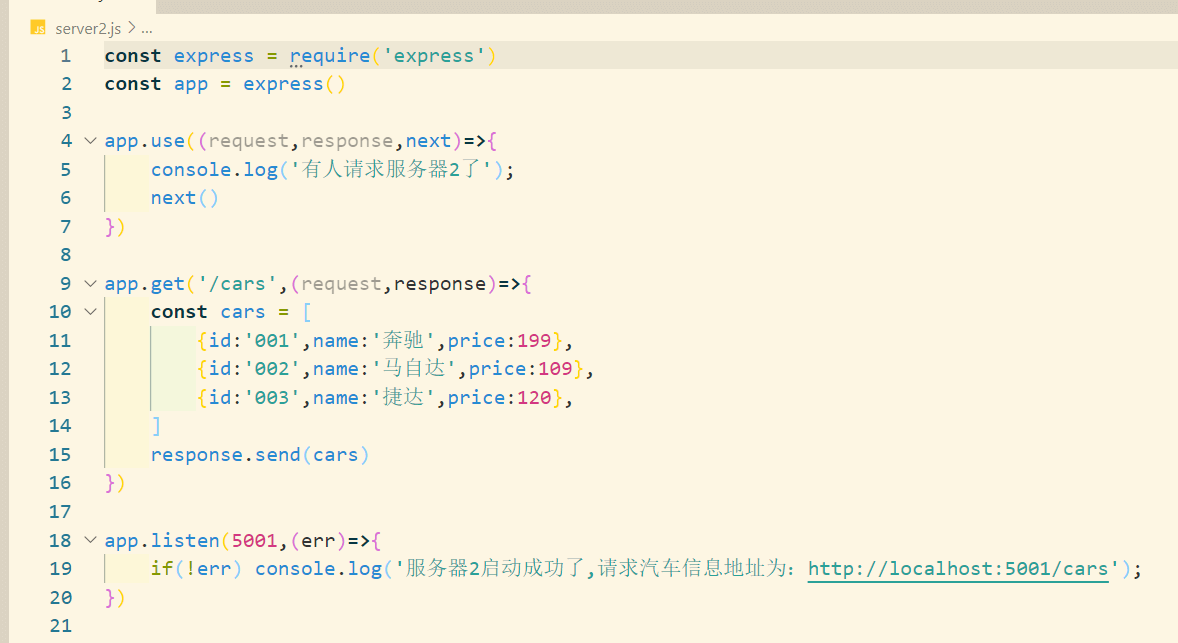Click the closing bracket on line 14

(156, 426)
